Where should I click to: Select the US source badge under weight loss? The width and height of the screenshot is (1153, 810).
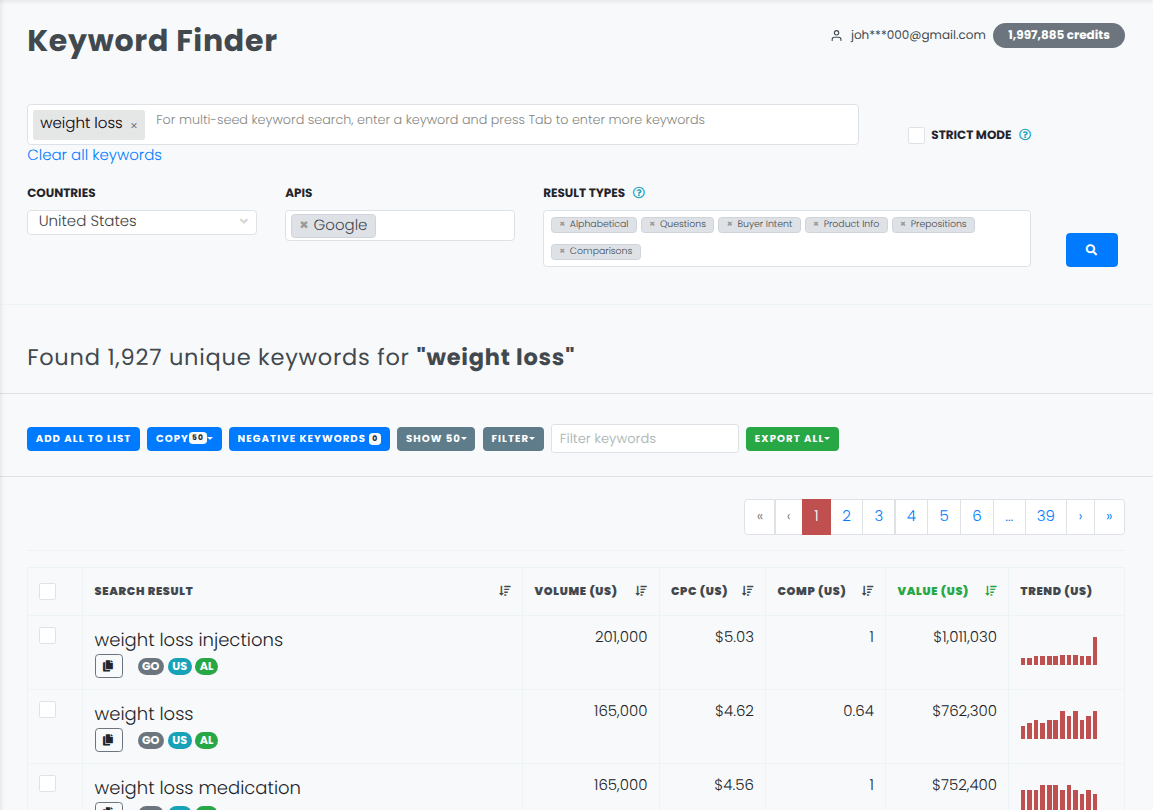(x=178, y=740)
